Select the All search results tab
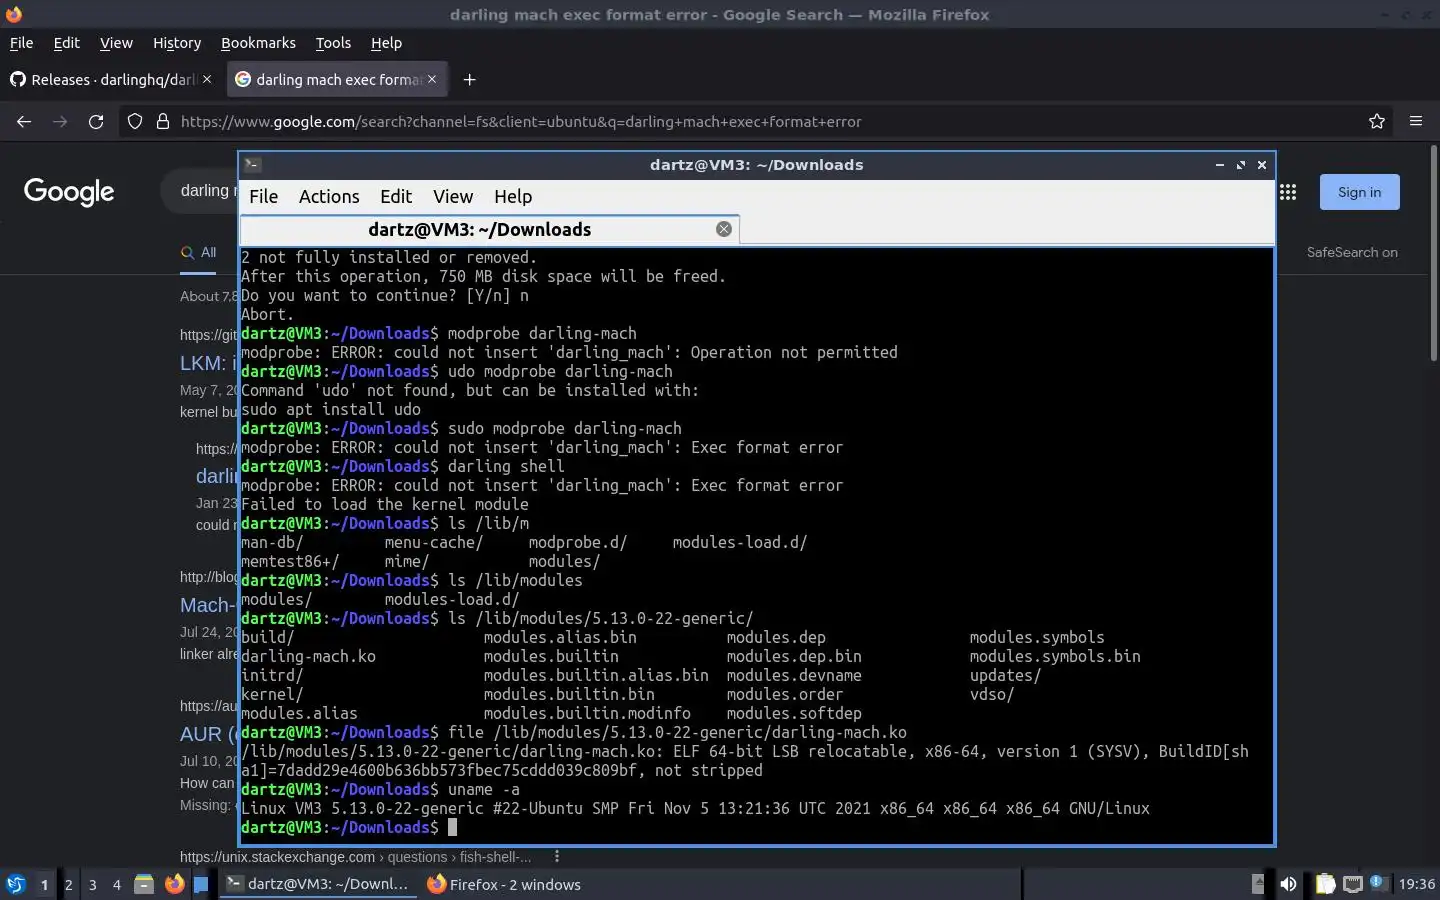This screenshot has height=900, width=1440. coord(199,252)
